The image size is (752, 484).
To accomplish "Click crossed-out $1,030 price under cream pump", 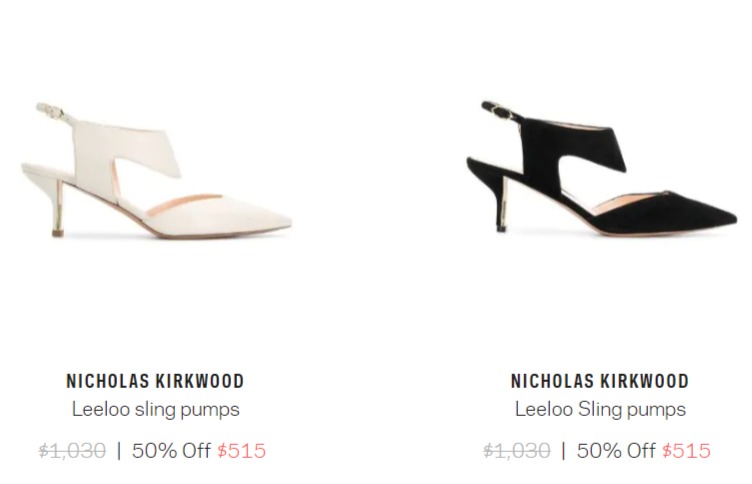I will tap(72, 450).
